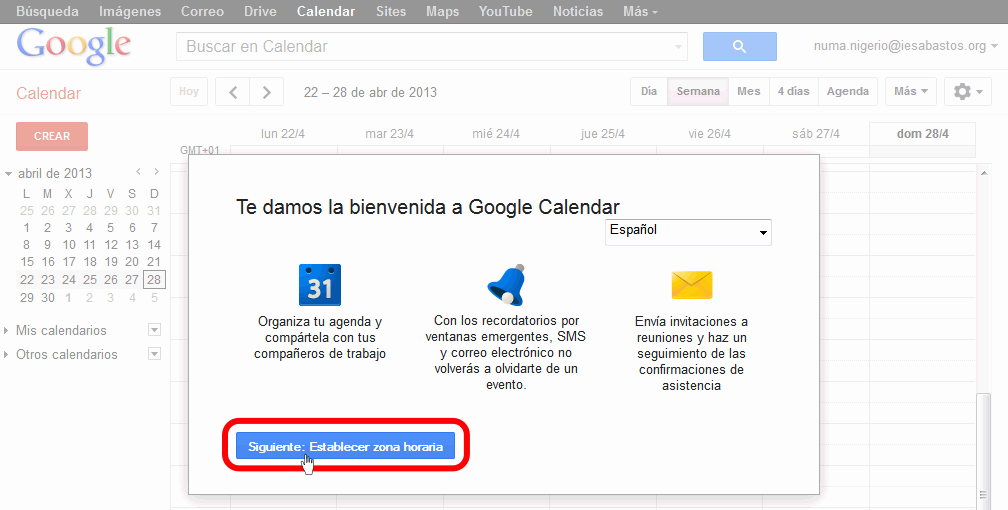Switch to Mes view
The width and height of the screenshot is (1008, 510).
coord(749,91)
